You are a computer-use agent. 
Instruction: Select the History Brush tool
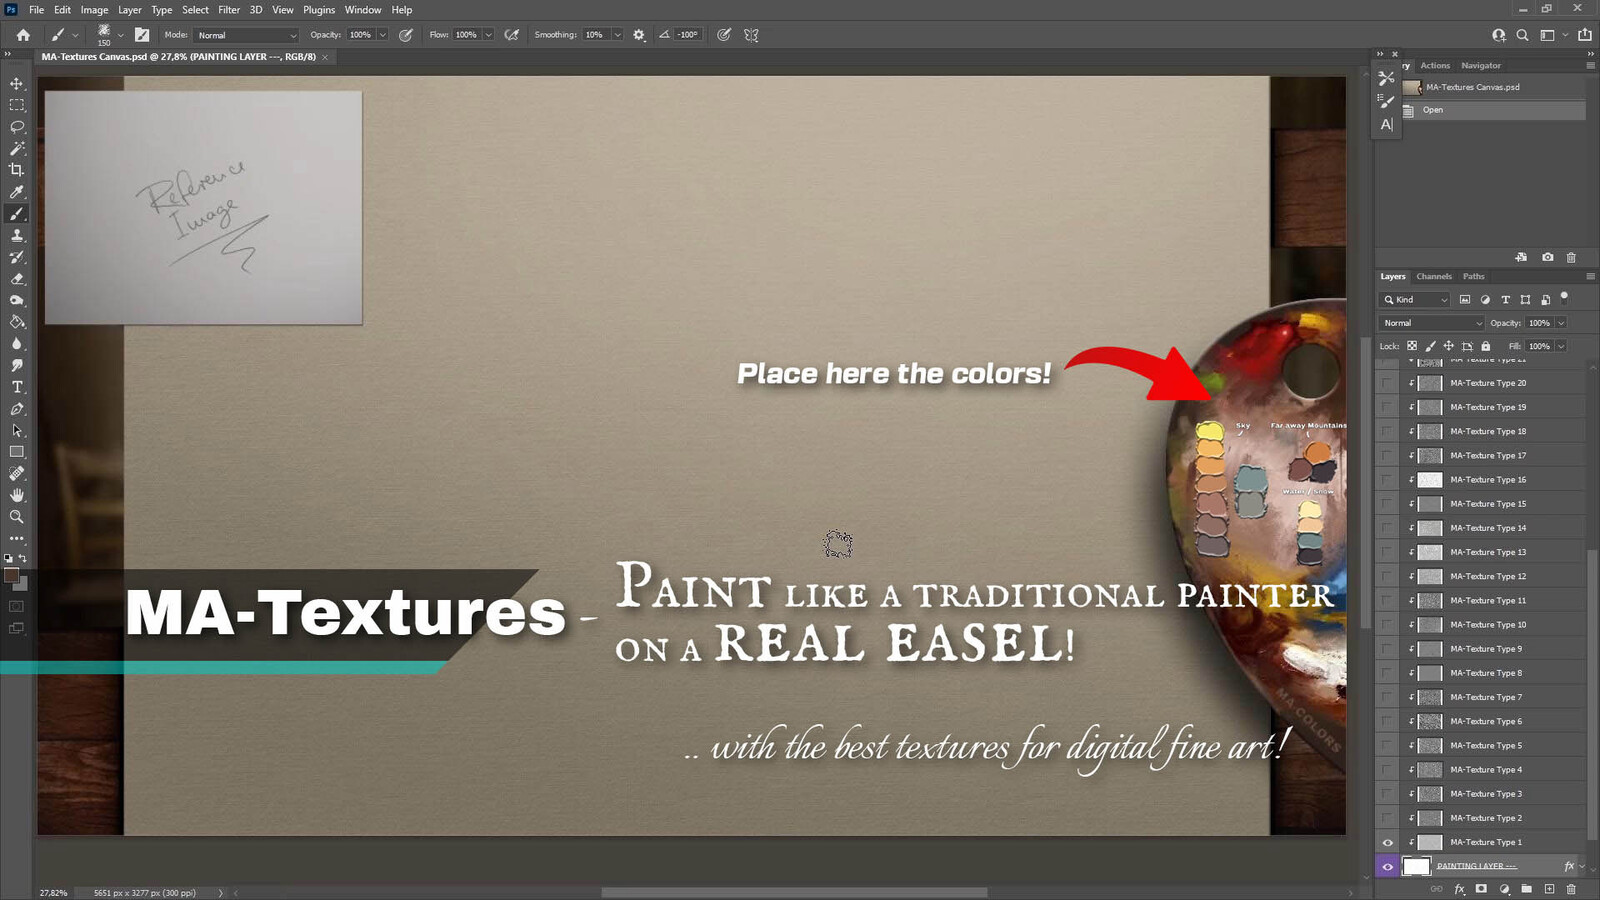[x=16, y=257]
